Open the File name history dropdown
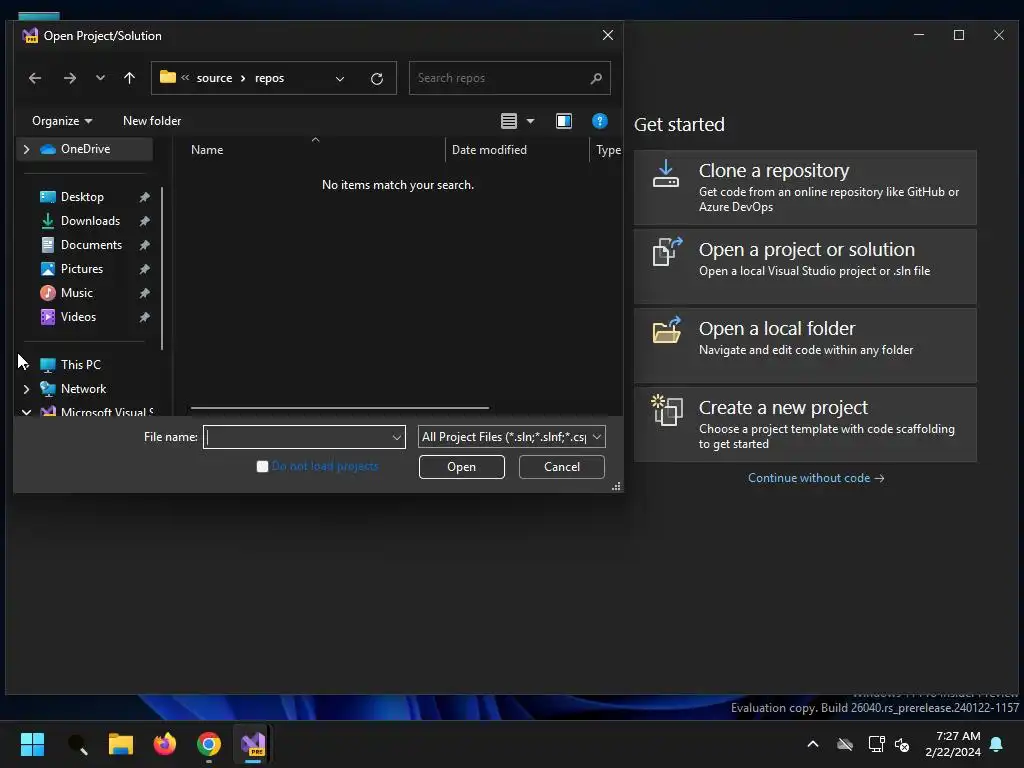 tap(396, 437)
